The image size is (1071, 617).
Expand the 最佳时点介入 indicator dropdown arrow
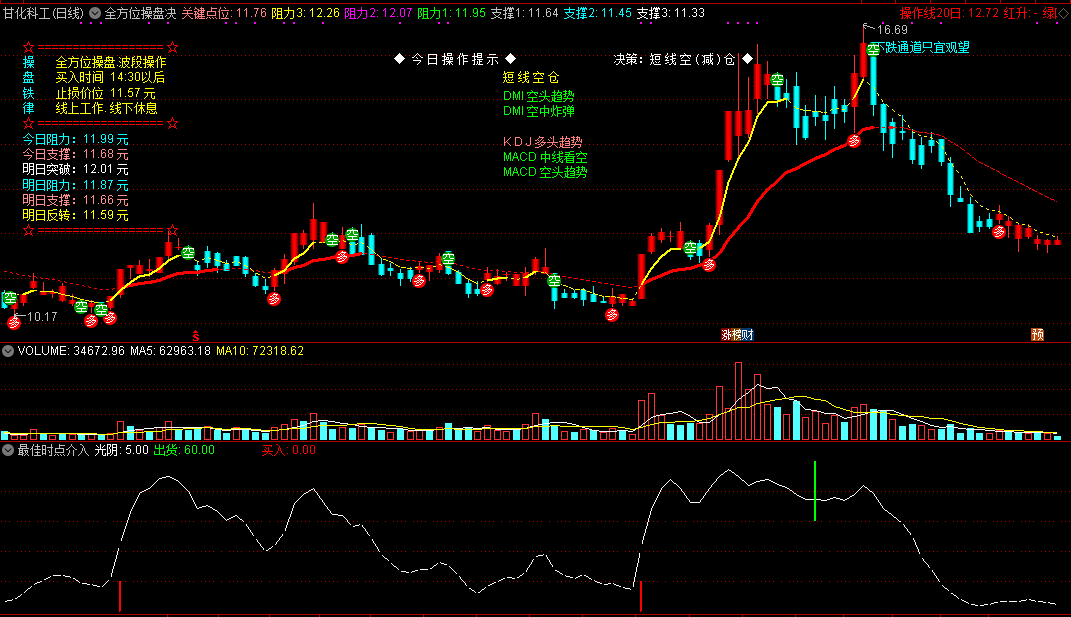8,450
